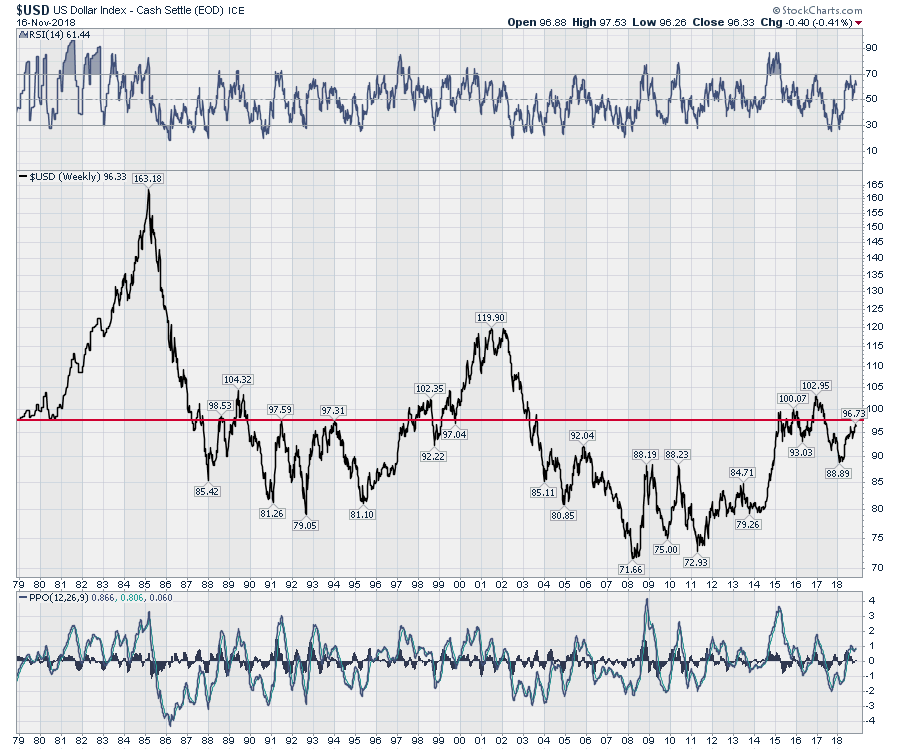Click the 71.66 low price label
Screen dimensions: 900x750
coord(630,569)
